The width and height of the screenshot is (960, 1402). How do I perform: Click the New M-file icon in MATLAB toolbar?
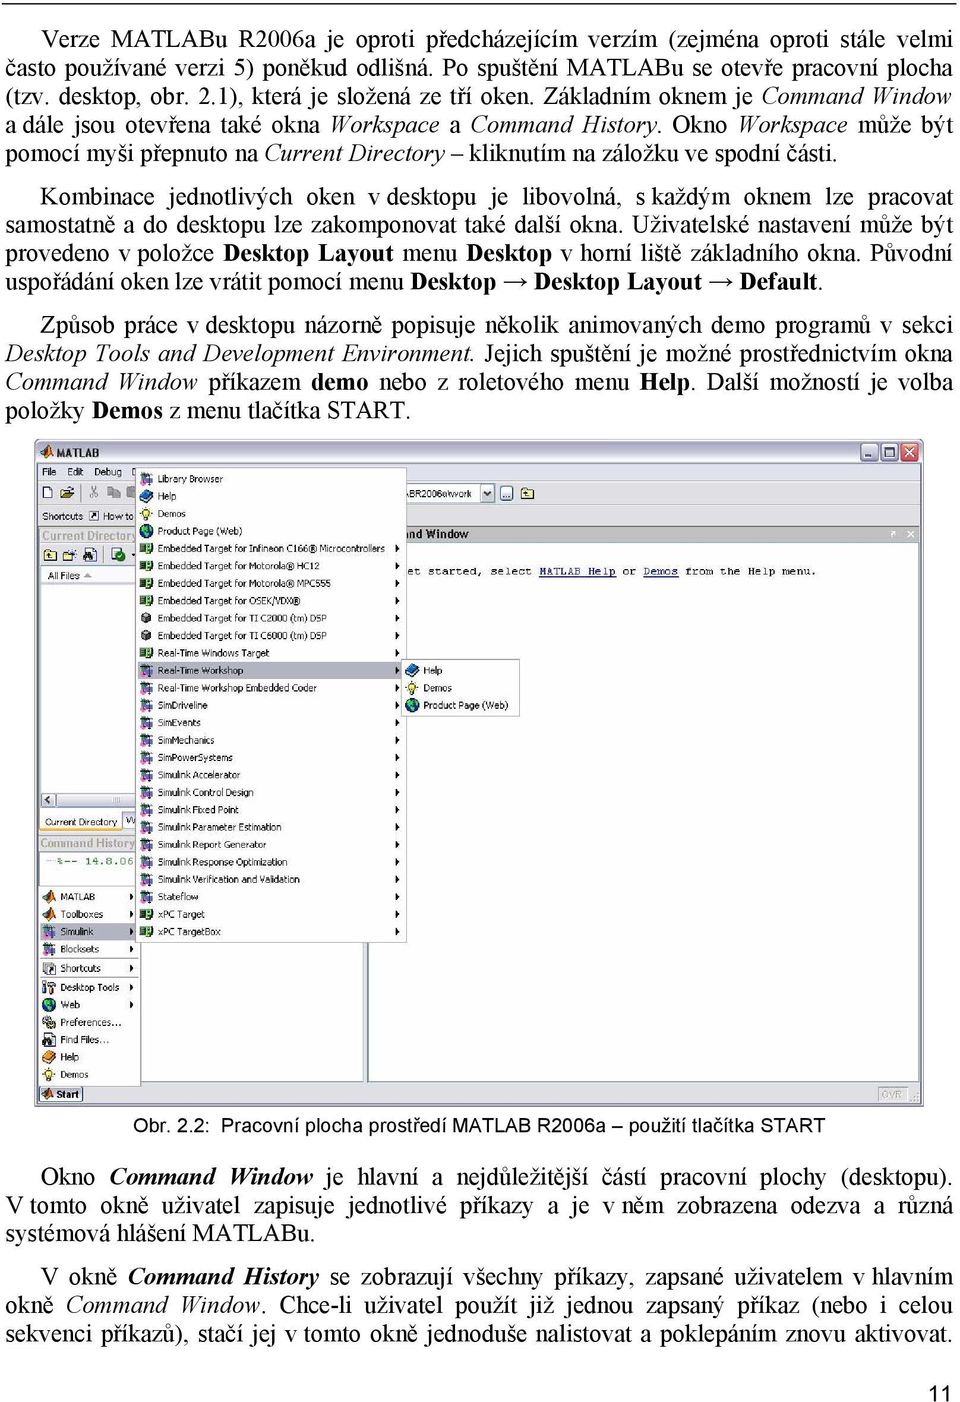tap(48, 493)
